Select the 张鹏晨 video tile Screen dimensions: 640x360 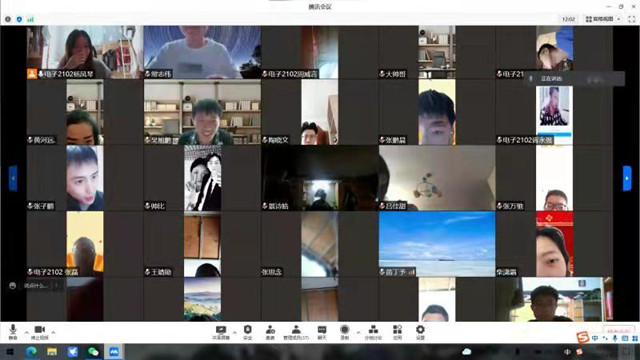click(x=437, y=112)
